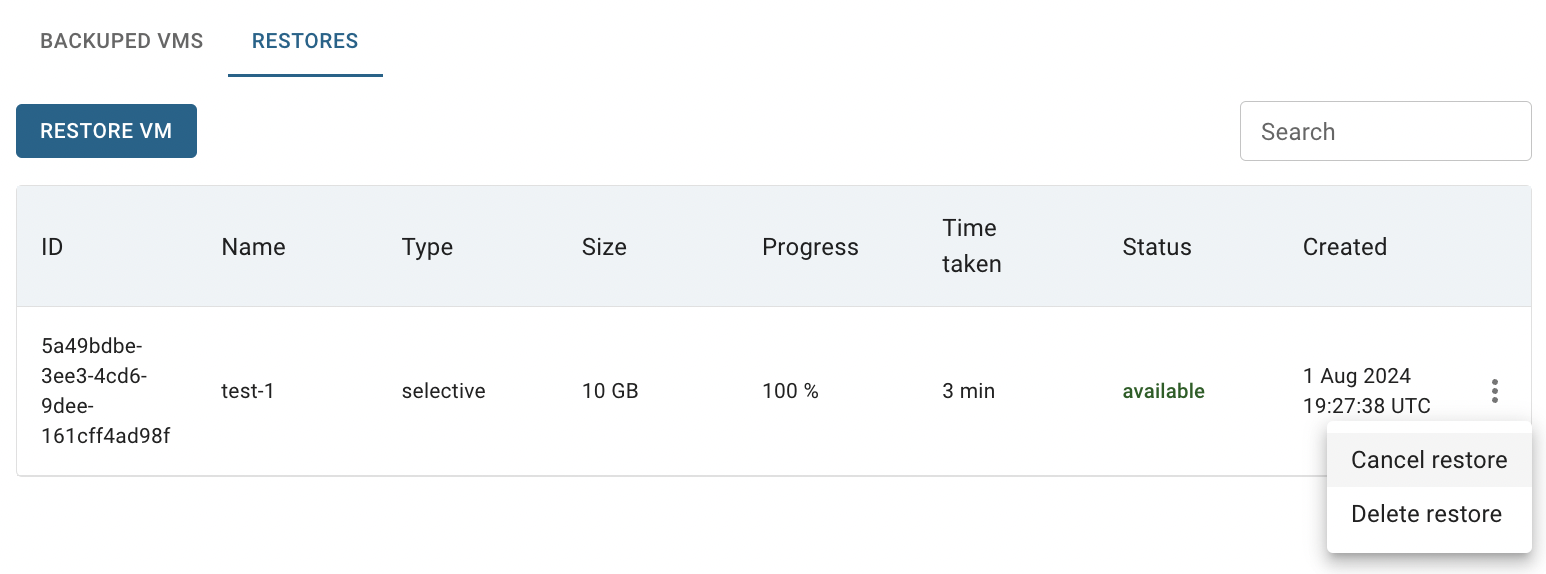Sort table by Type column header
Screen dimensions: 1546x574
(x=427, y=247)
